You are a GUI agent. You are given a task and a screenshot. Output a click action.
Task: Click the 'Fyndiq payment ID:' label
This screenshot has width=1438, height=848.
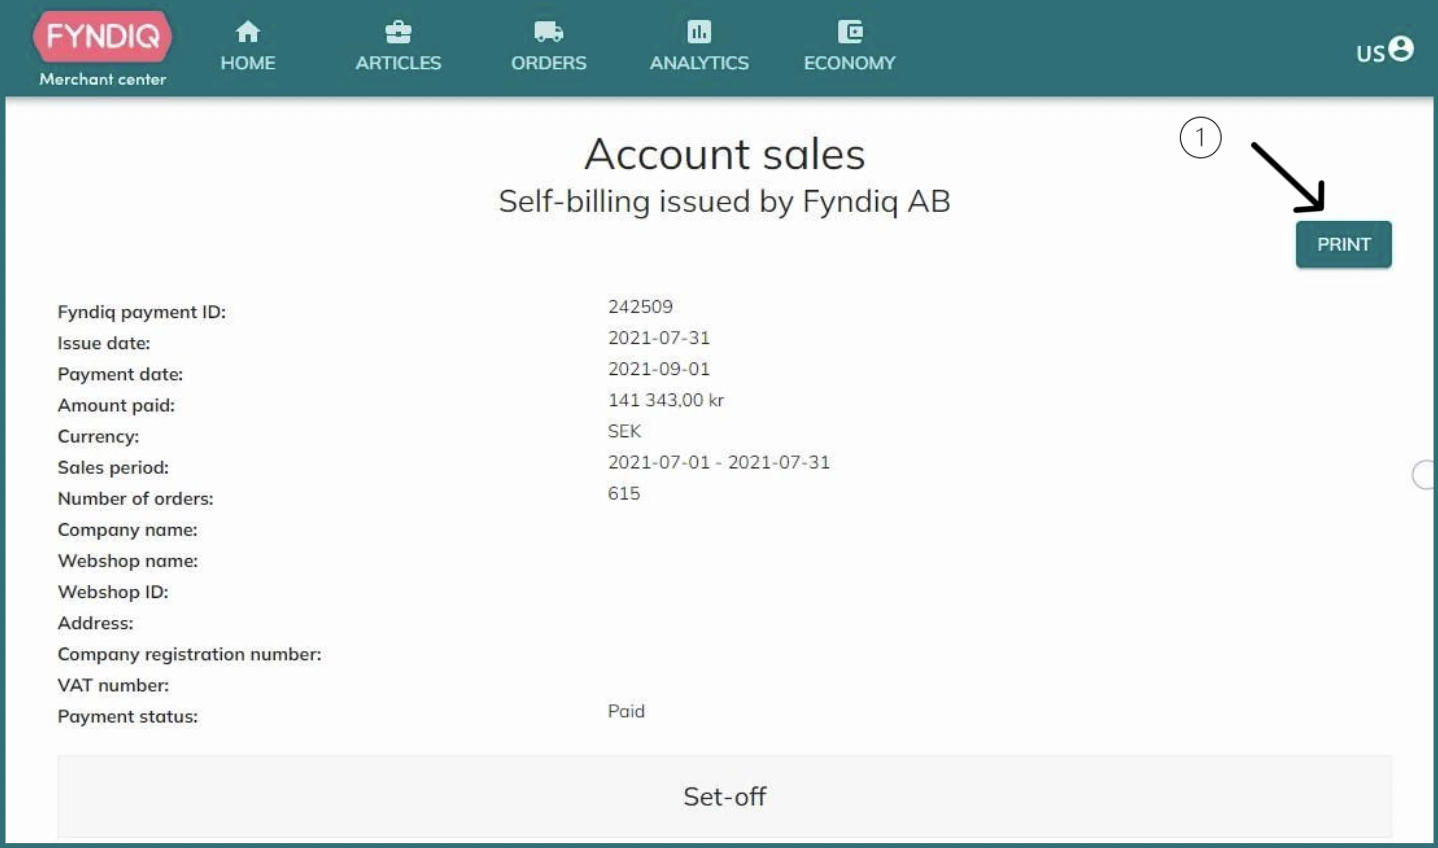(141, 312)
